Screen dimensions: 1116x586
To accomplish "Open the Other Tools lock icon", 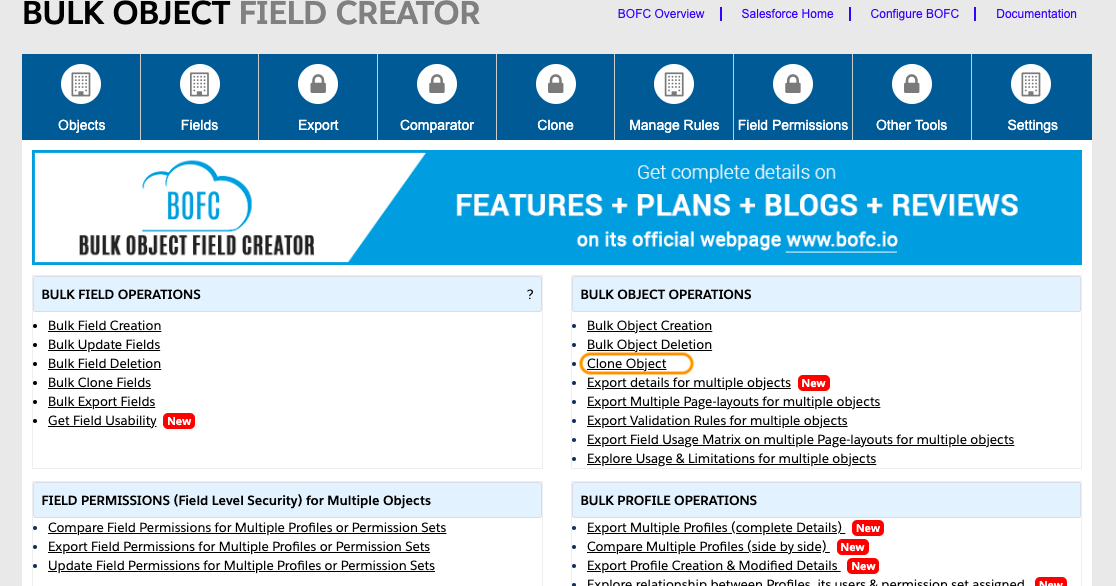I will 911,84.
